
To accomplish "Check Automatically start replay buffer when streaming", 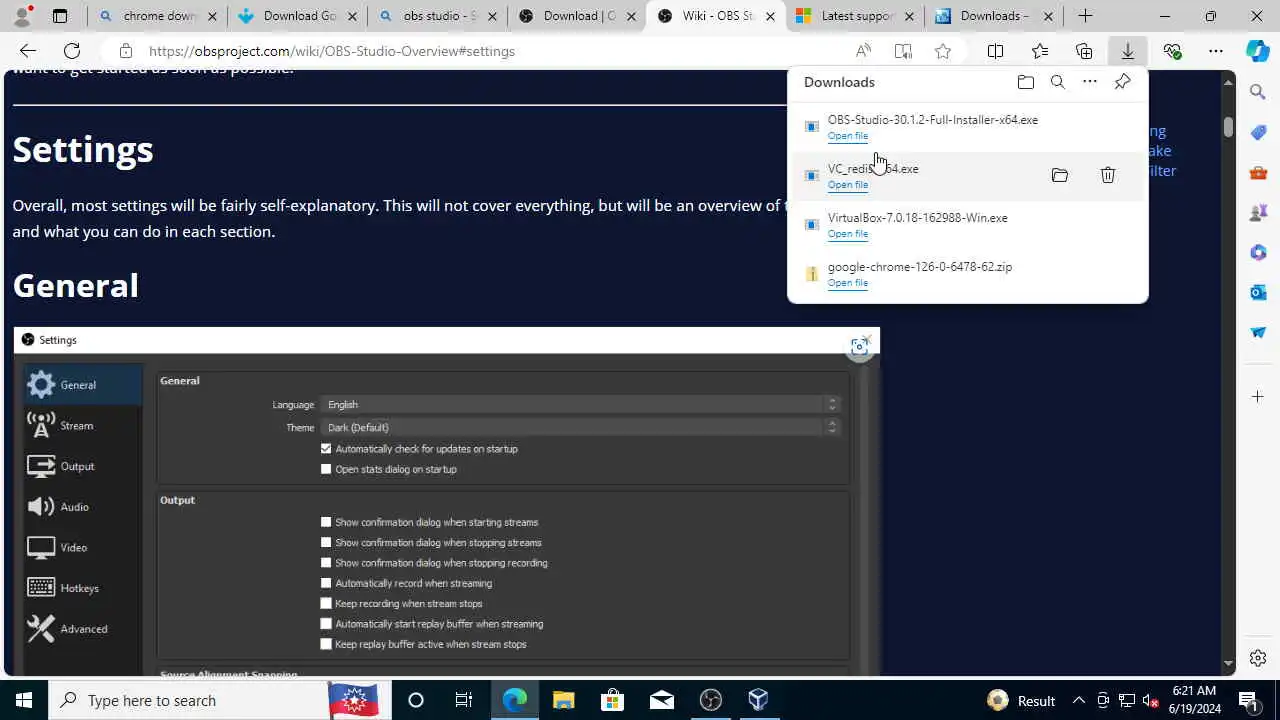I will point(326,624).
